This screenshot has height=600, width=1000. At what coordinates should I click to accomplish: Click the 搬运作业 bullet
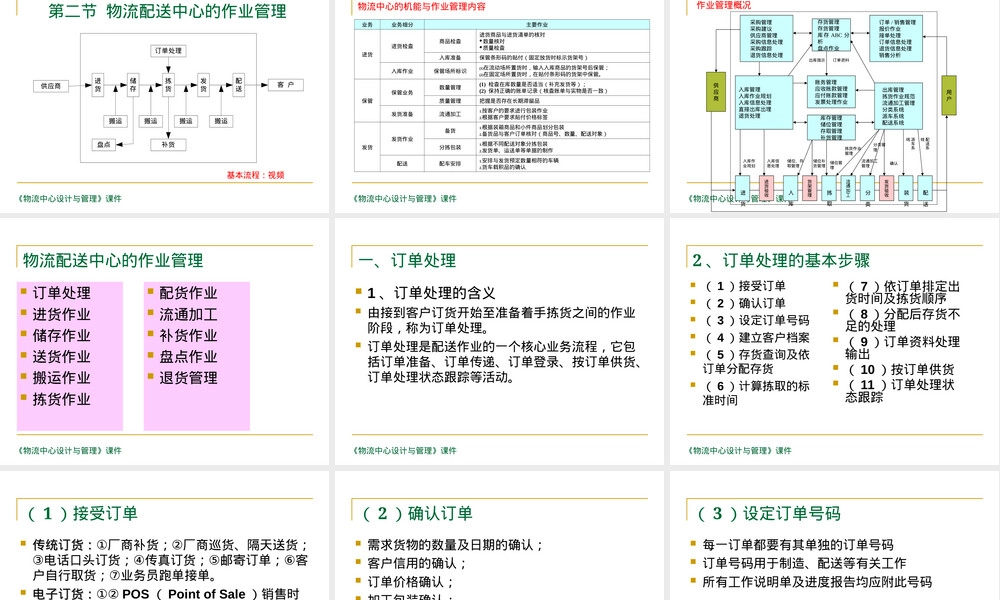[x=61, y=377]
